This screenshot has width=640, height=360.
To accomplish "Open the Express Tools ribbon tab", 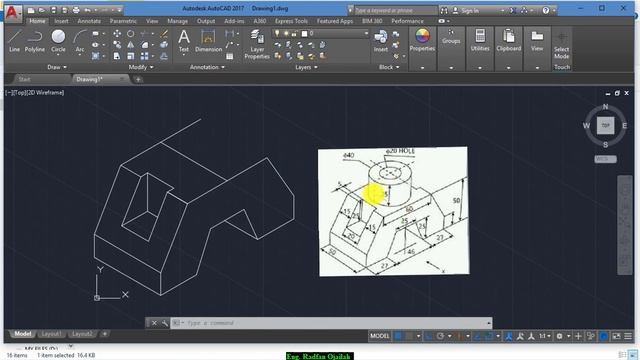I will pyautogui.click(x=291, y=21).
